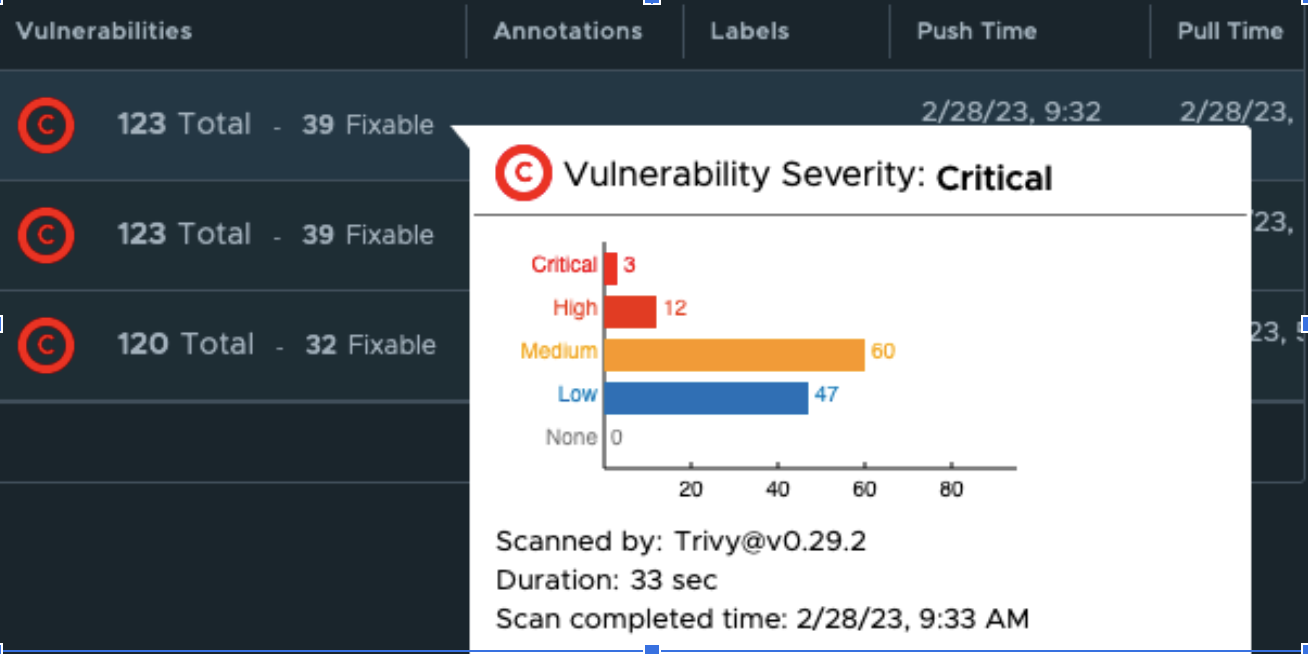Sort by the Pull Time column header
The width and height of the screenshot is (1308, 654).
coord(1229,31)
